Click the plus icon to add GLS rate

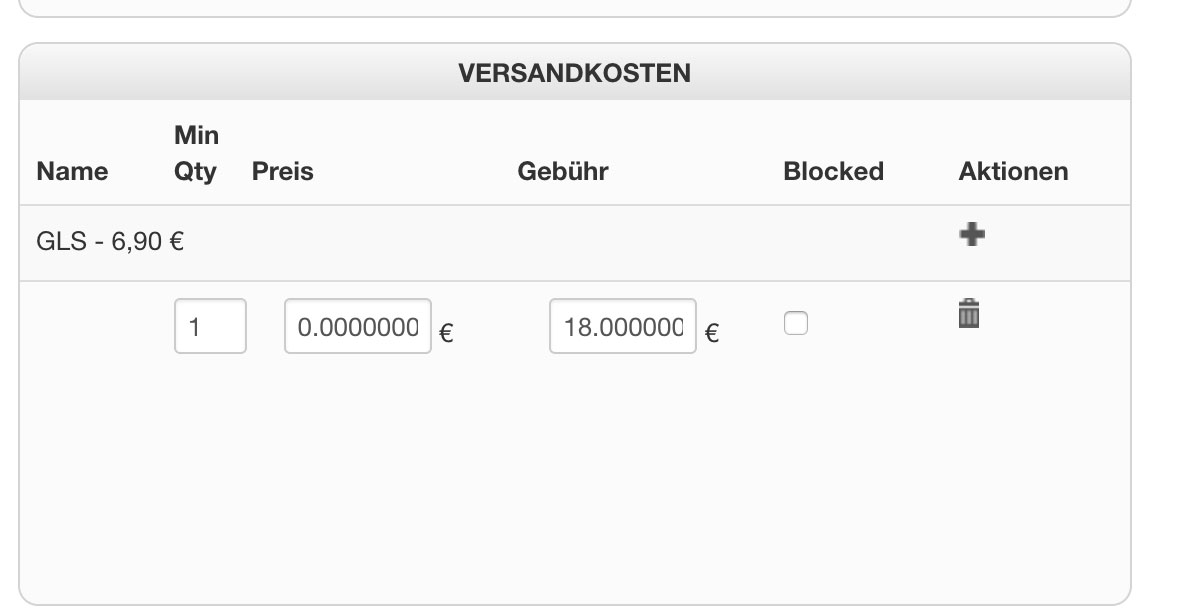[x=971, y=235]
